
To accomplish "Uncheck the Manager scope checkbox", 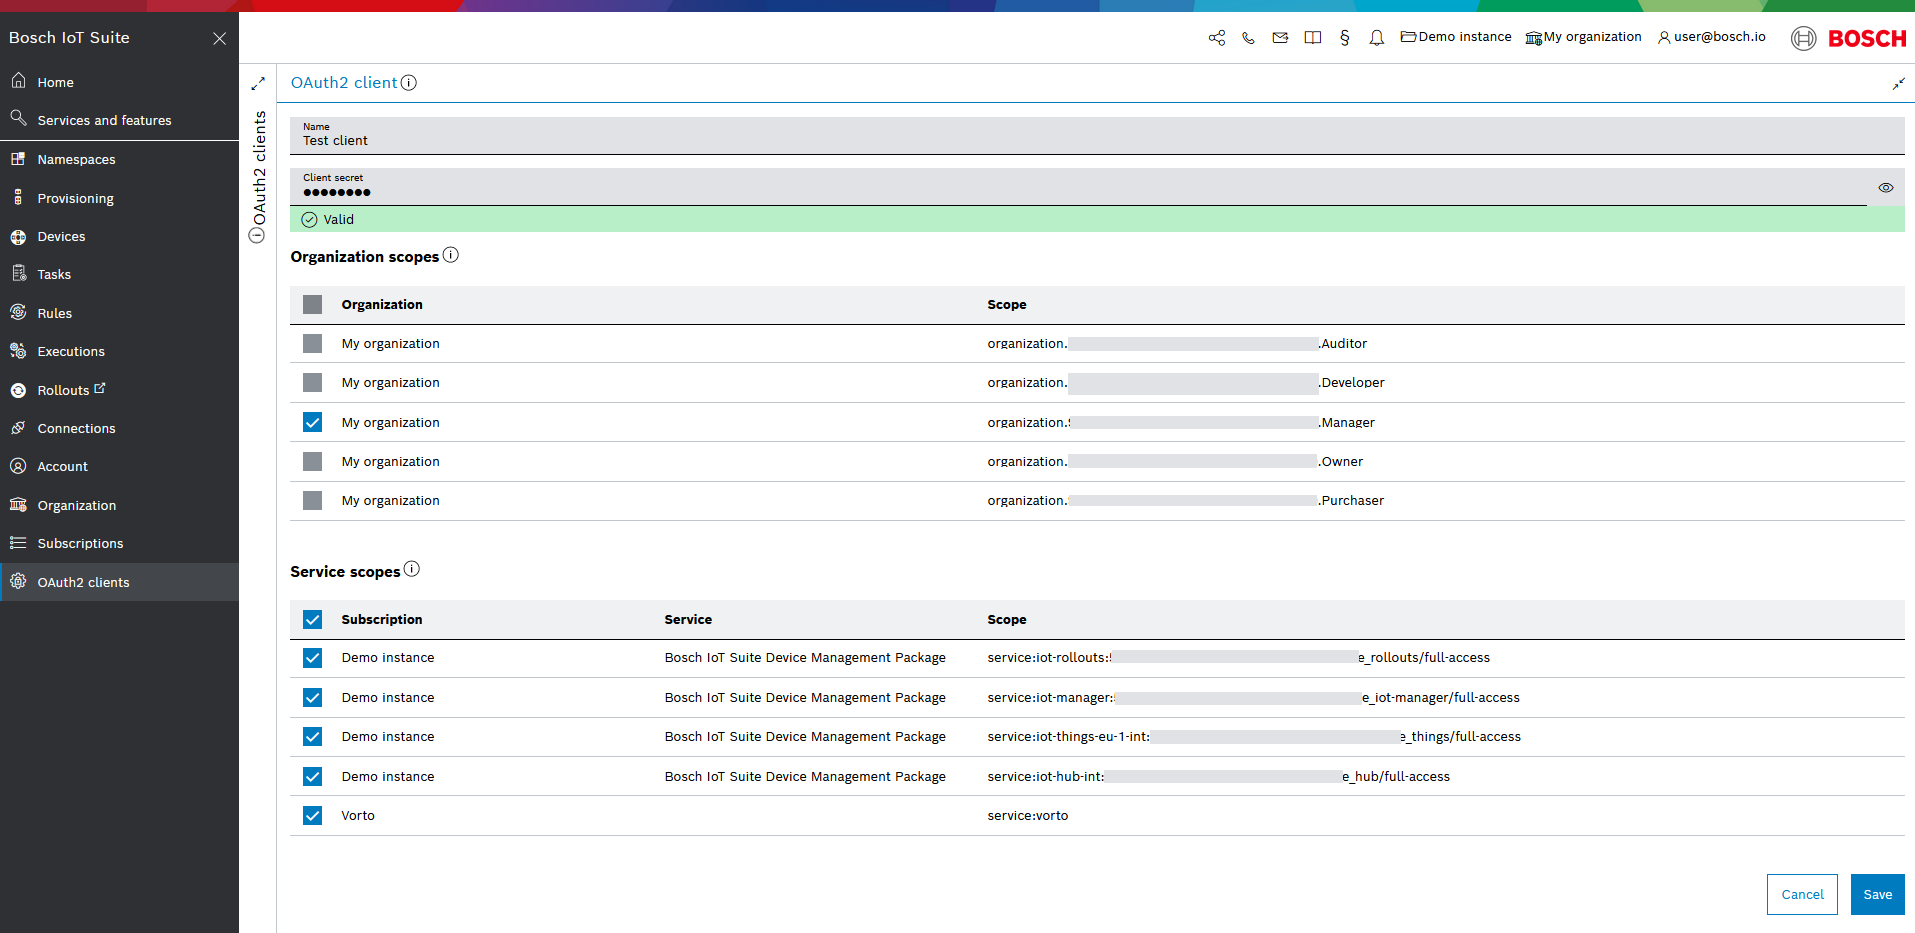I will tap(313, 422).
